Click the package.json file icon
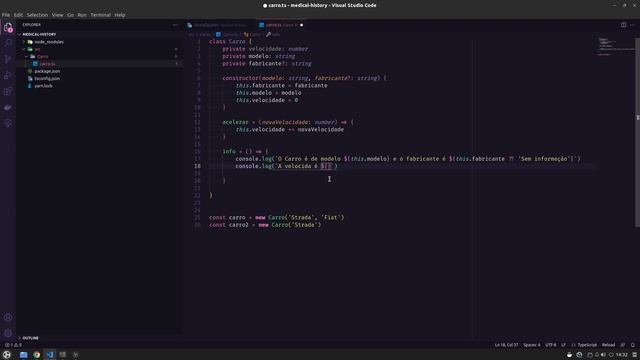The width and height of the screenshot is (640, 360). tap(30, 71)
